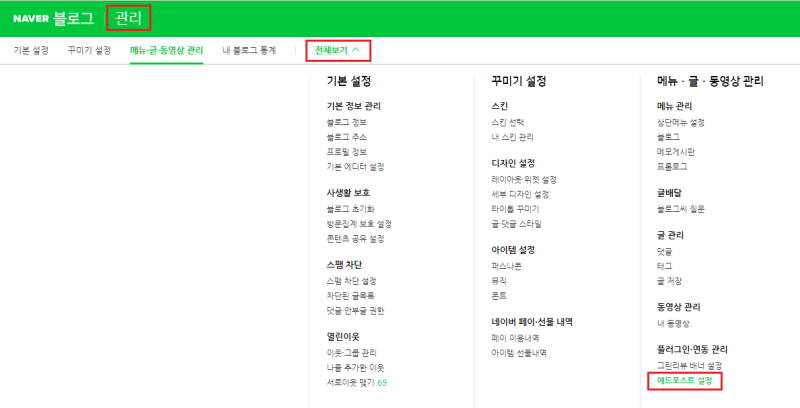
Task: Switch to the 기본 설정 tab
Action: [x=31, y=50]
